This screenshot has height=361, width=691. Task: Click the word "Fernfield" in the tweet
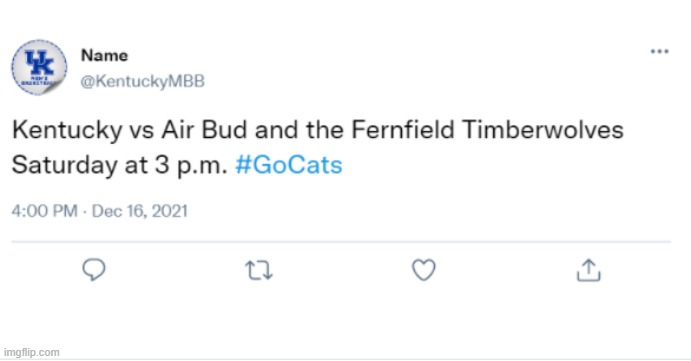coord(402,130)
